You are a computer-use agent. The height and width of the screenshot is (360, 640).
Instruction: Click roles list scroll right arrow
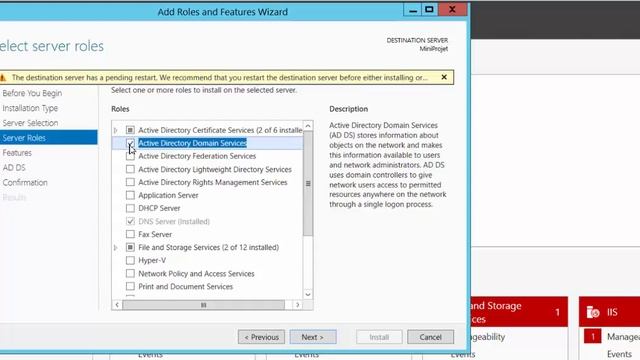298,305
